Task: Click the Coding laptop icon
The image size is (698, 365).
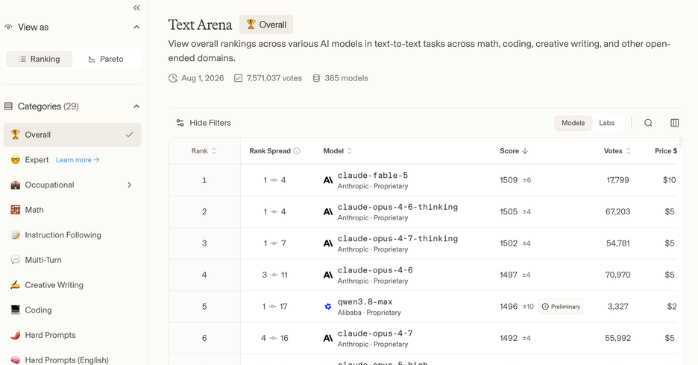Action: point(15,310)
